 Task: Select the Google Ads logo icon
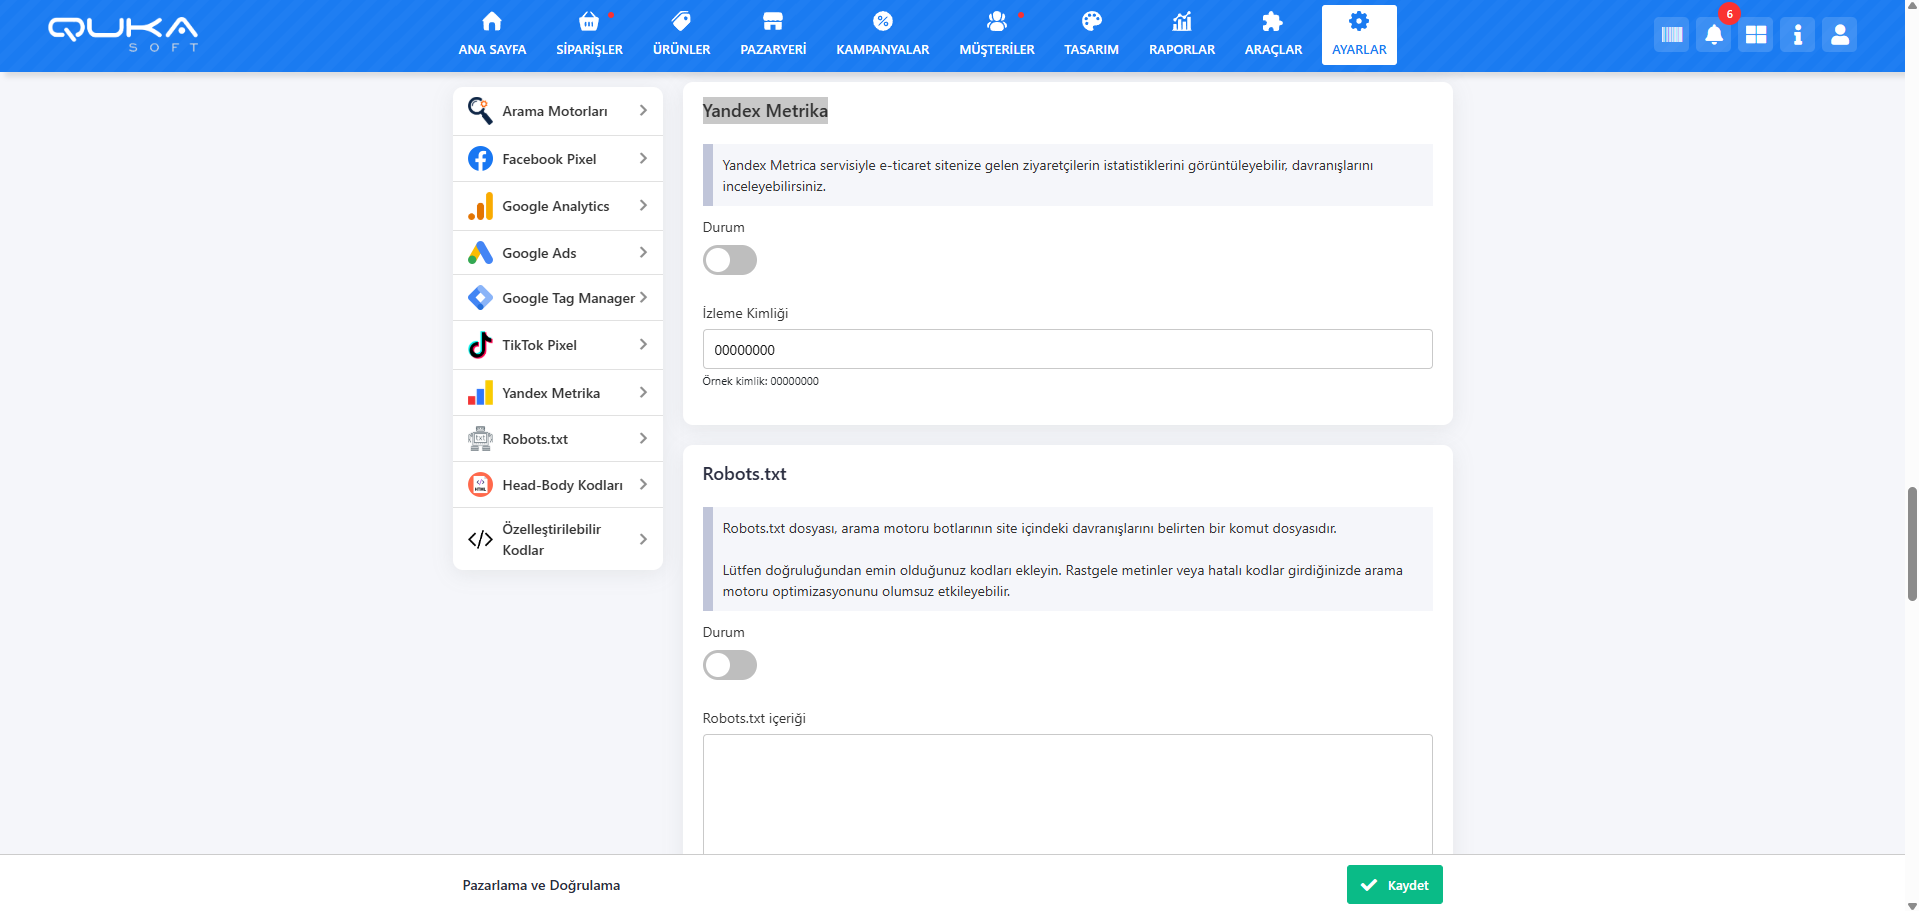tap(480, 253)
